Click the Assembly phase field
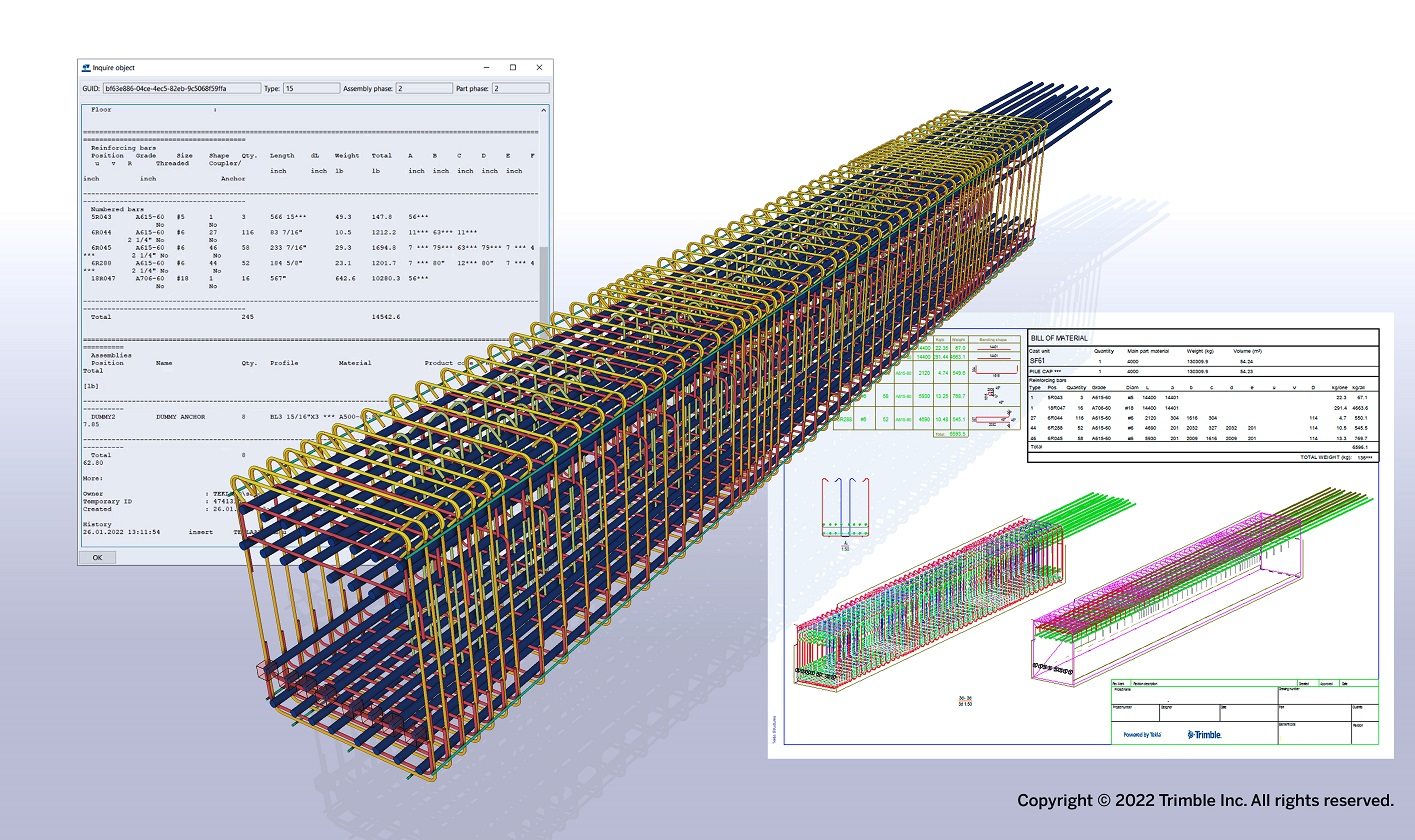 425,88
